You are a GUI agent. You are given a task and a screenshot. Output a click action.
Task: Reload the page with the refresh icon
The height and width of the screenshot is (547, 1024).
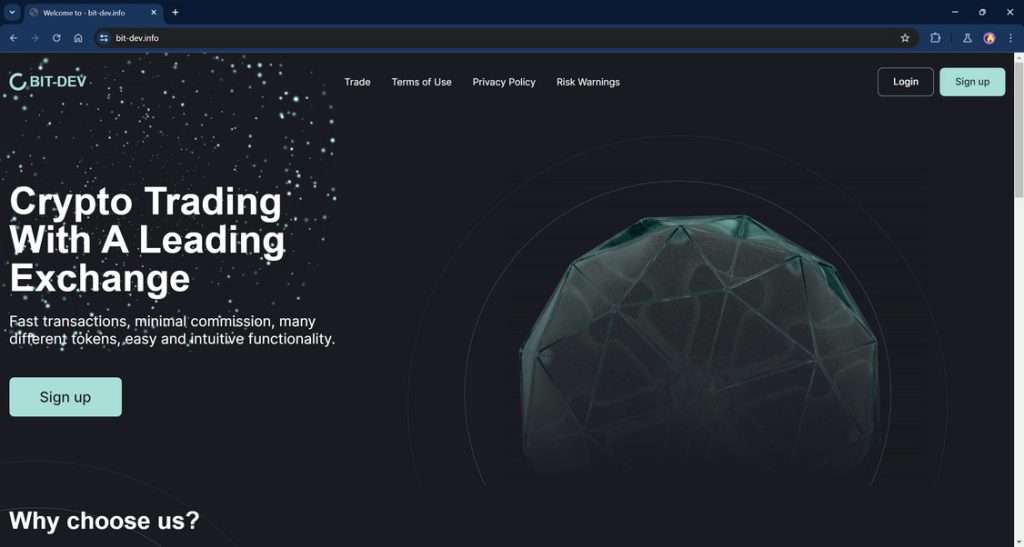click(57, 38)
